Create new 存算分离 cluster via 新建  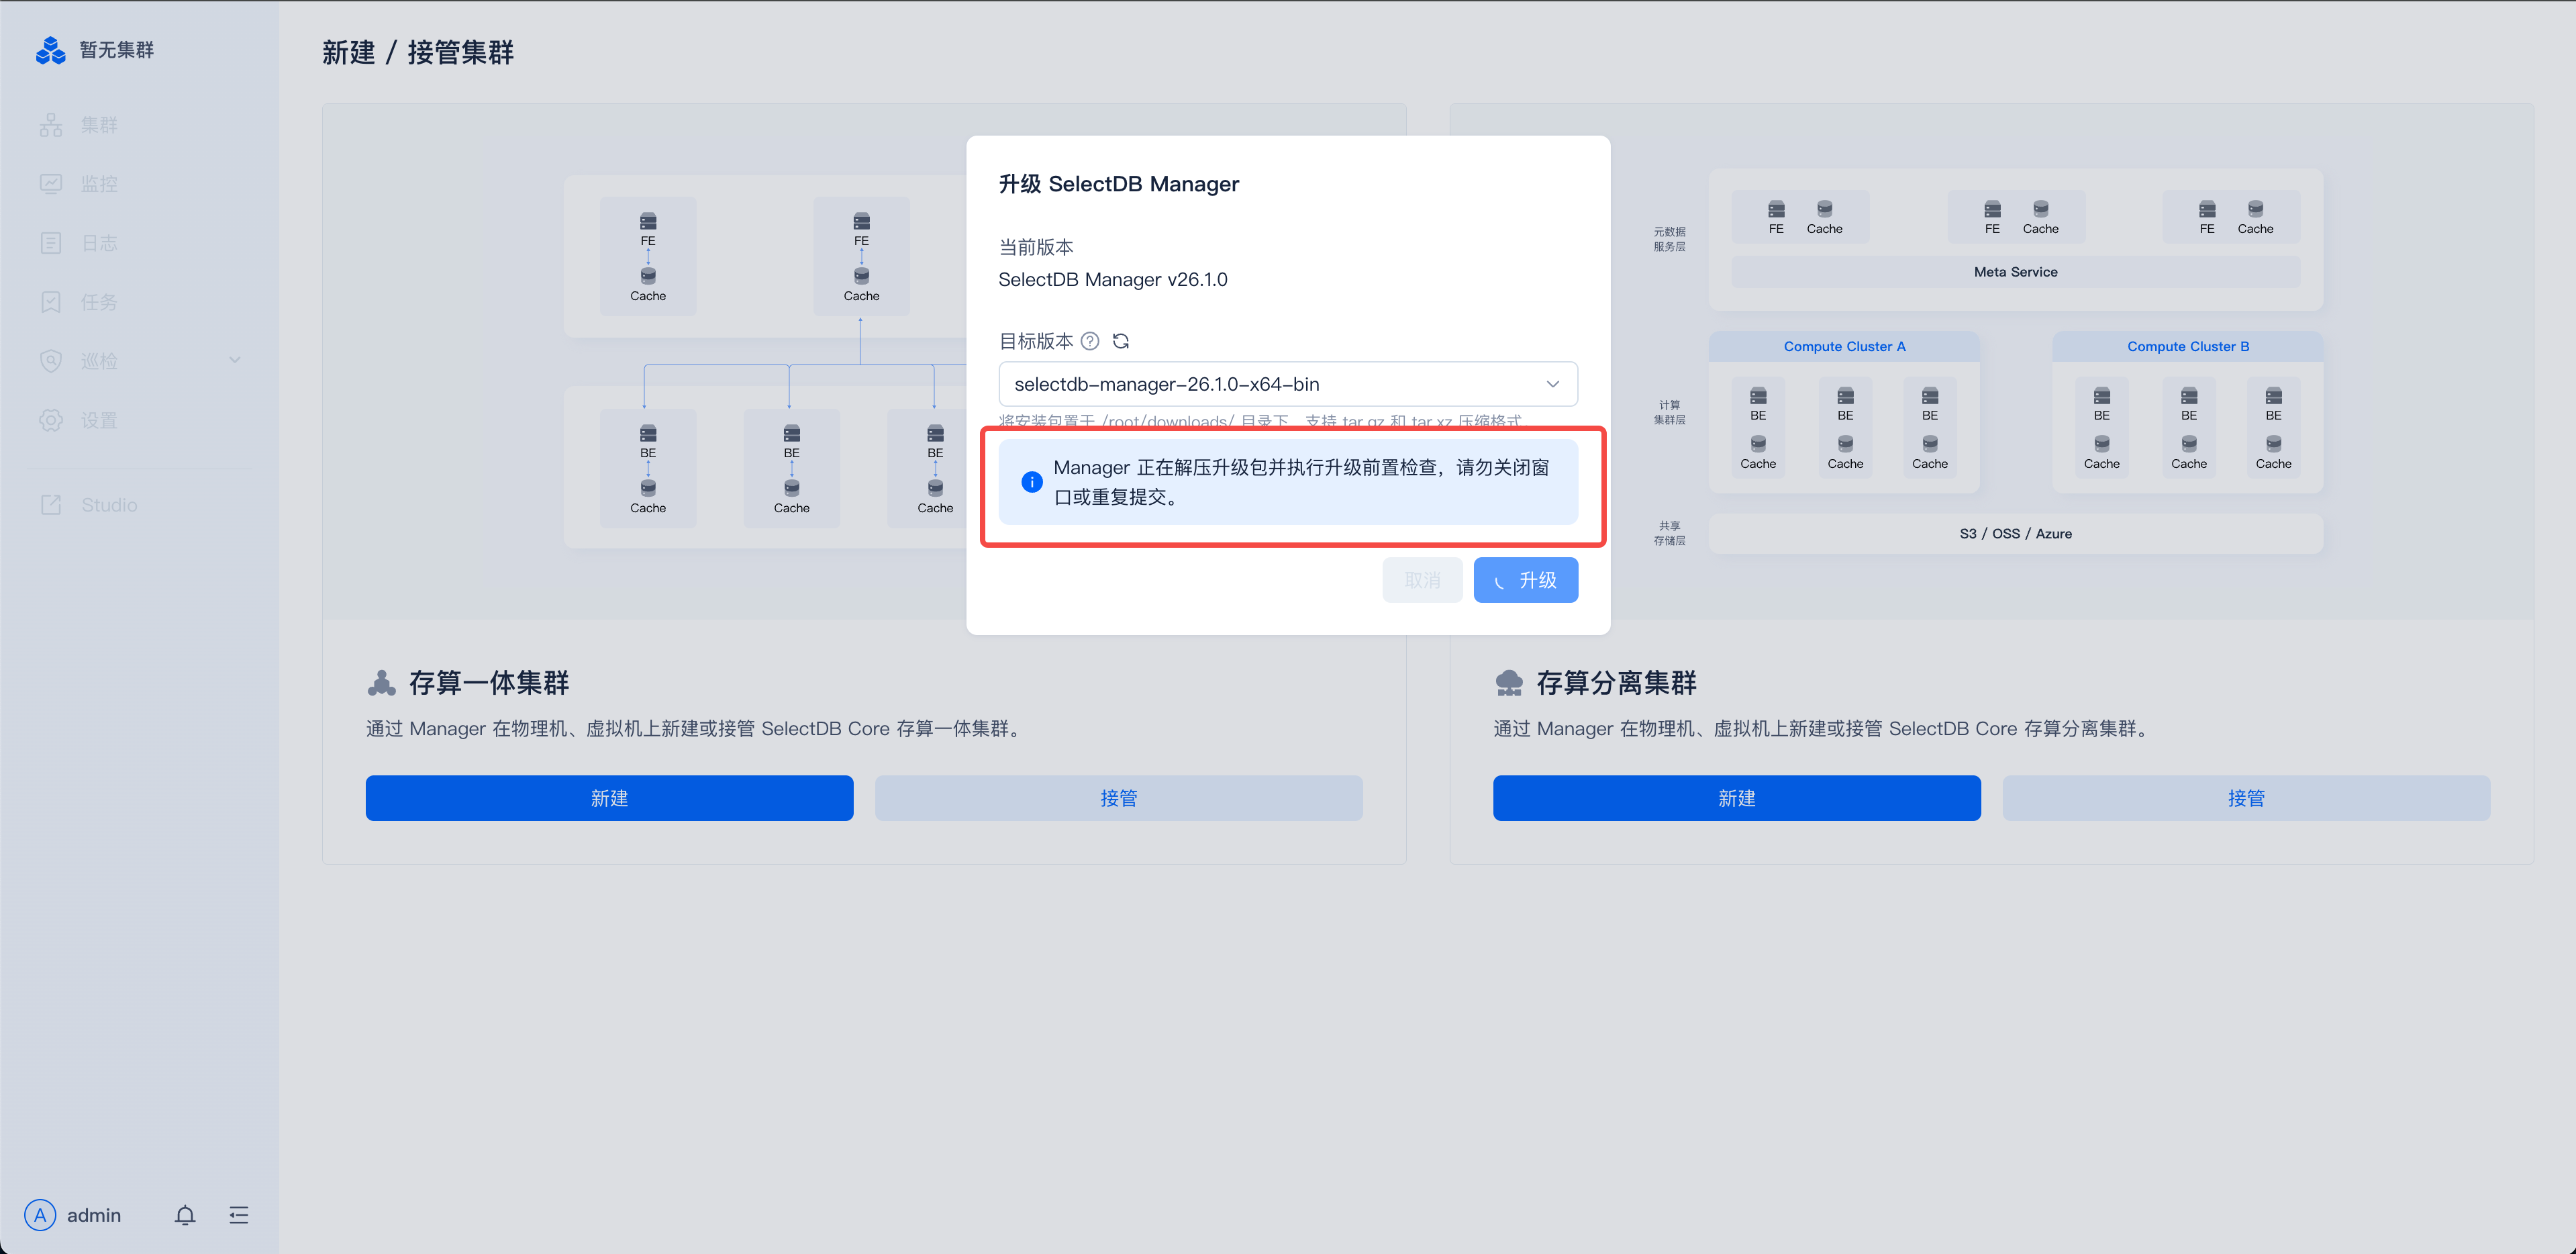click(x=1736, y=798)
